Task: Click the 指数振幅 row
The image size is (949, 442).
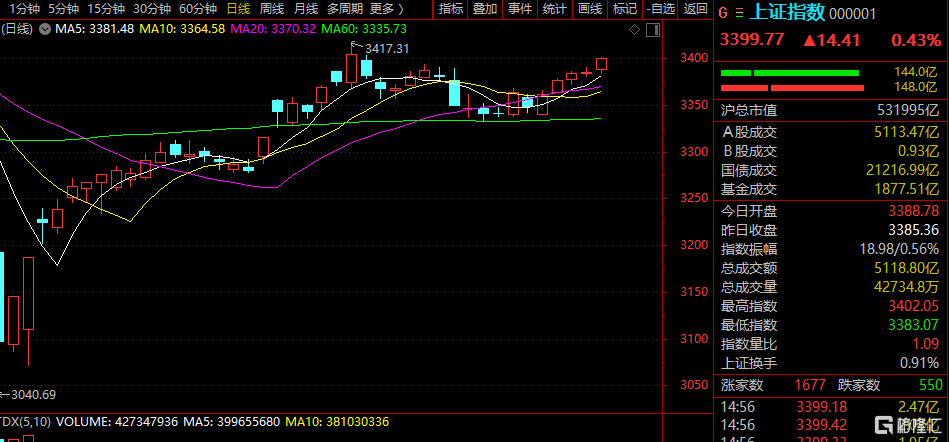Action: 831,249
